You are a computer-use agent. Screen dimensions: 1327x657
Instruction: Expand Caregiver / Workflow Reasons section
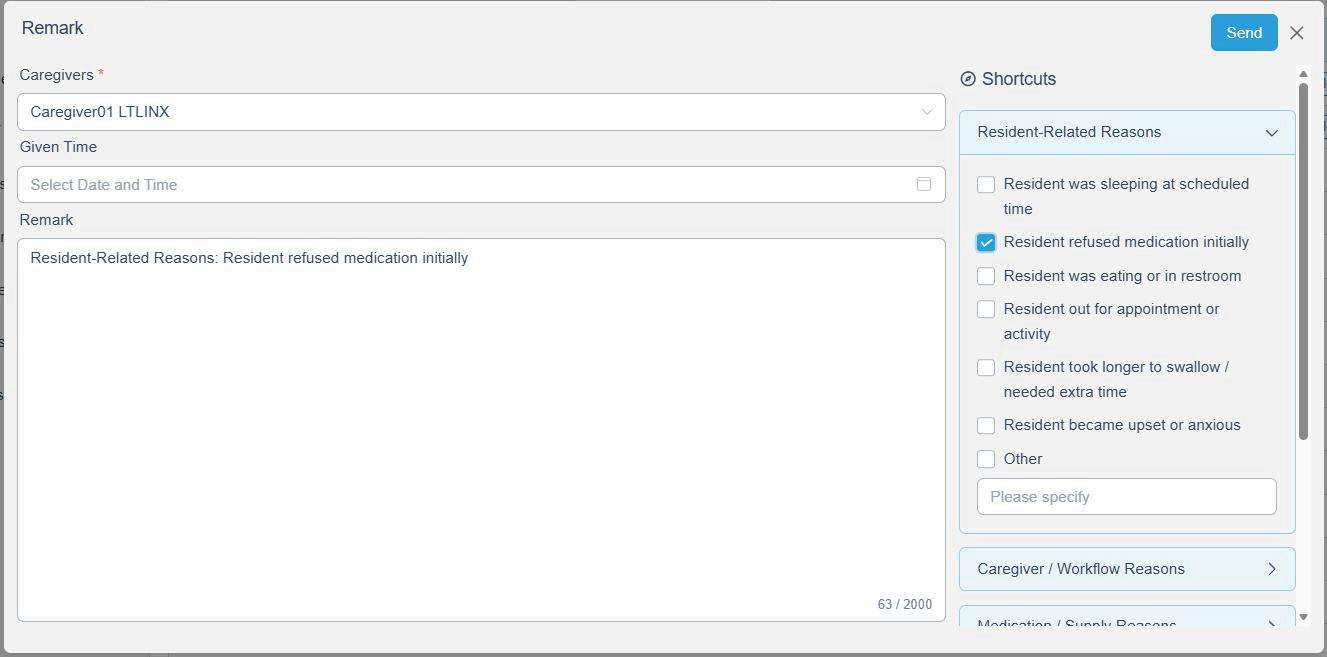(x=1126, y=569)
